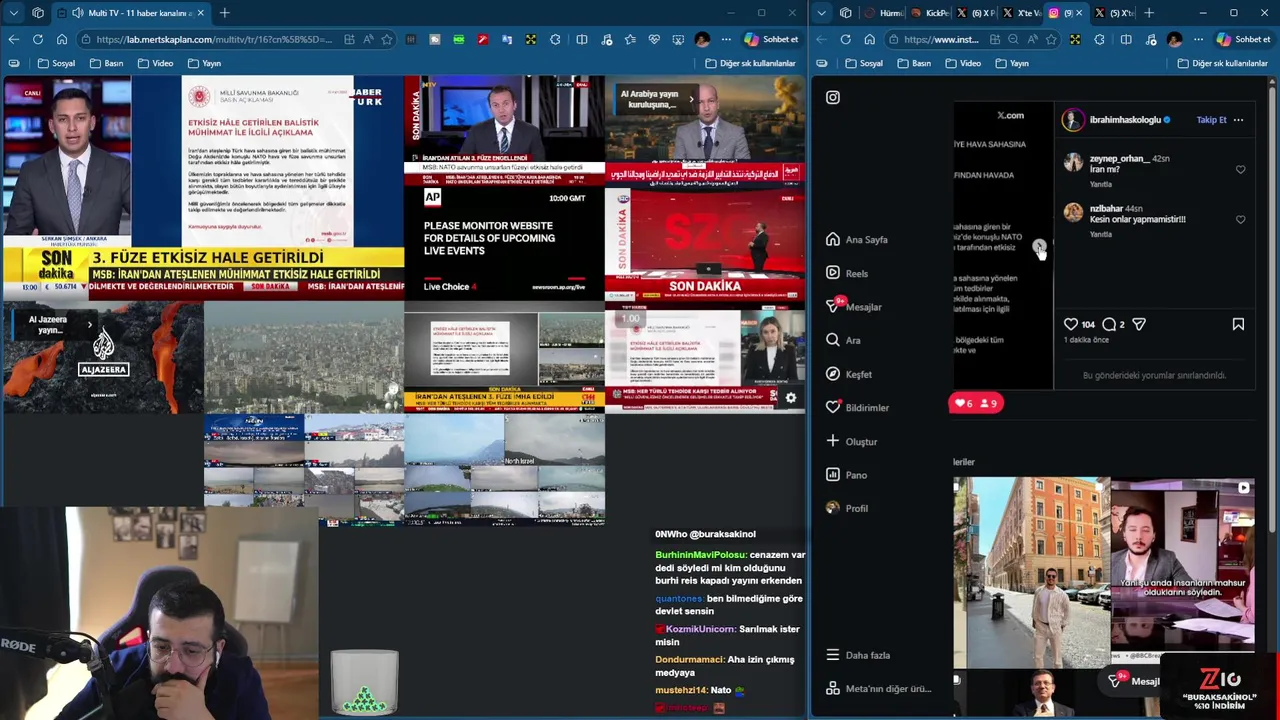The image size is (1280, 720).
Task: Open Ara search in Instagram sidebar
Action: pyautogui.click(x=843, y=340)
